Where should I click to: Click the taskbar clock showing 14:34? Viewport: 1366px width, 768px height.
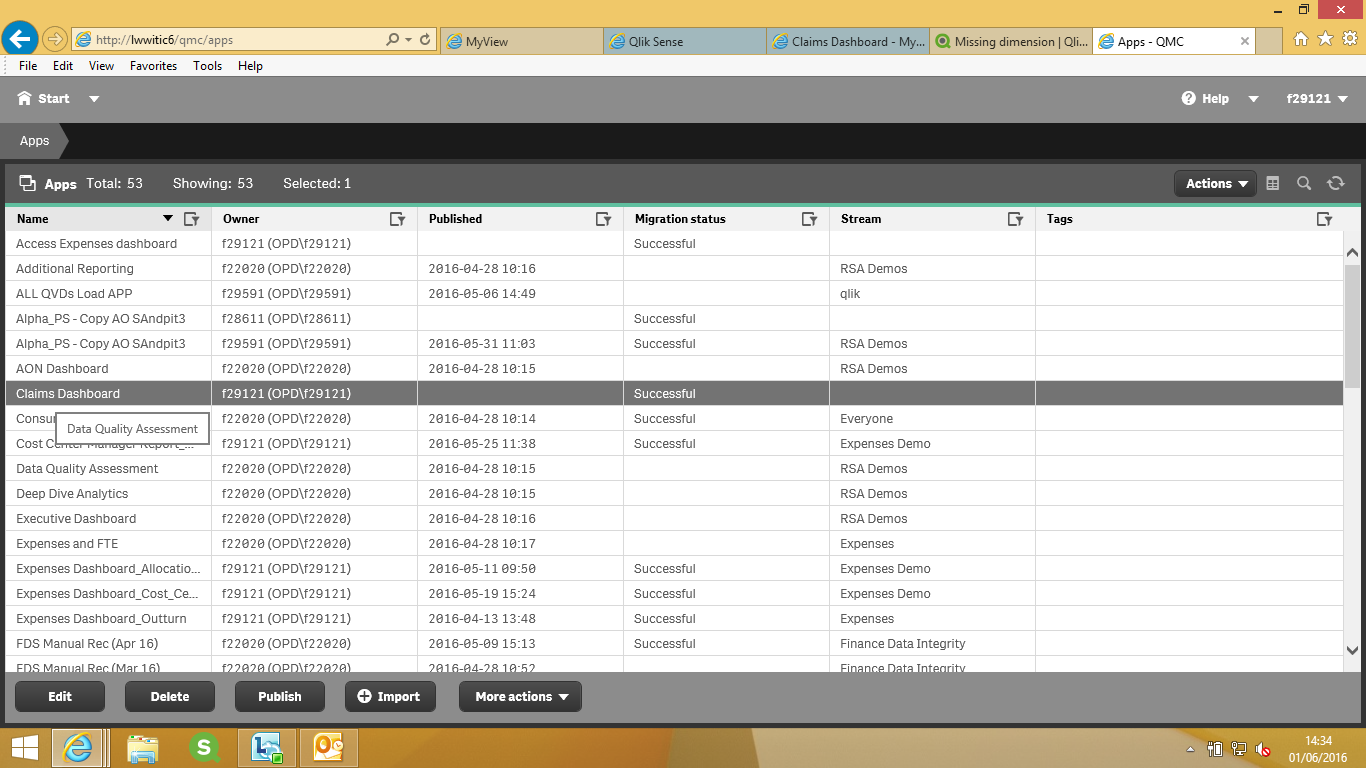click(x=1317, y=748)
